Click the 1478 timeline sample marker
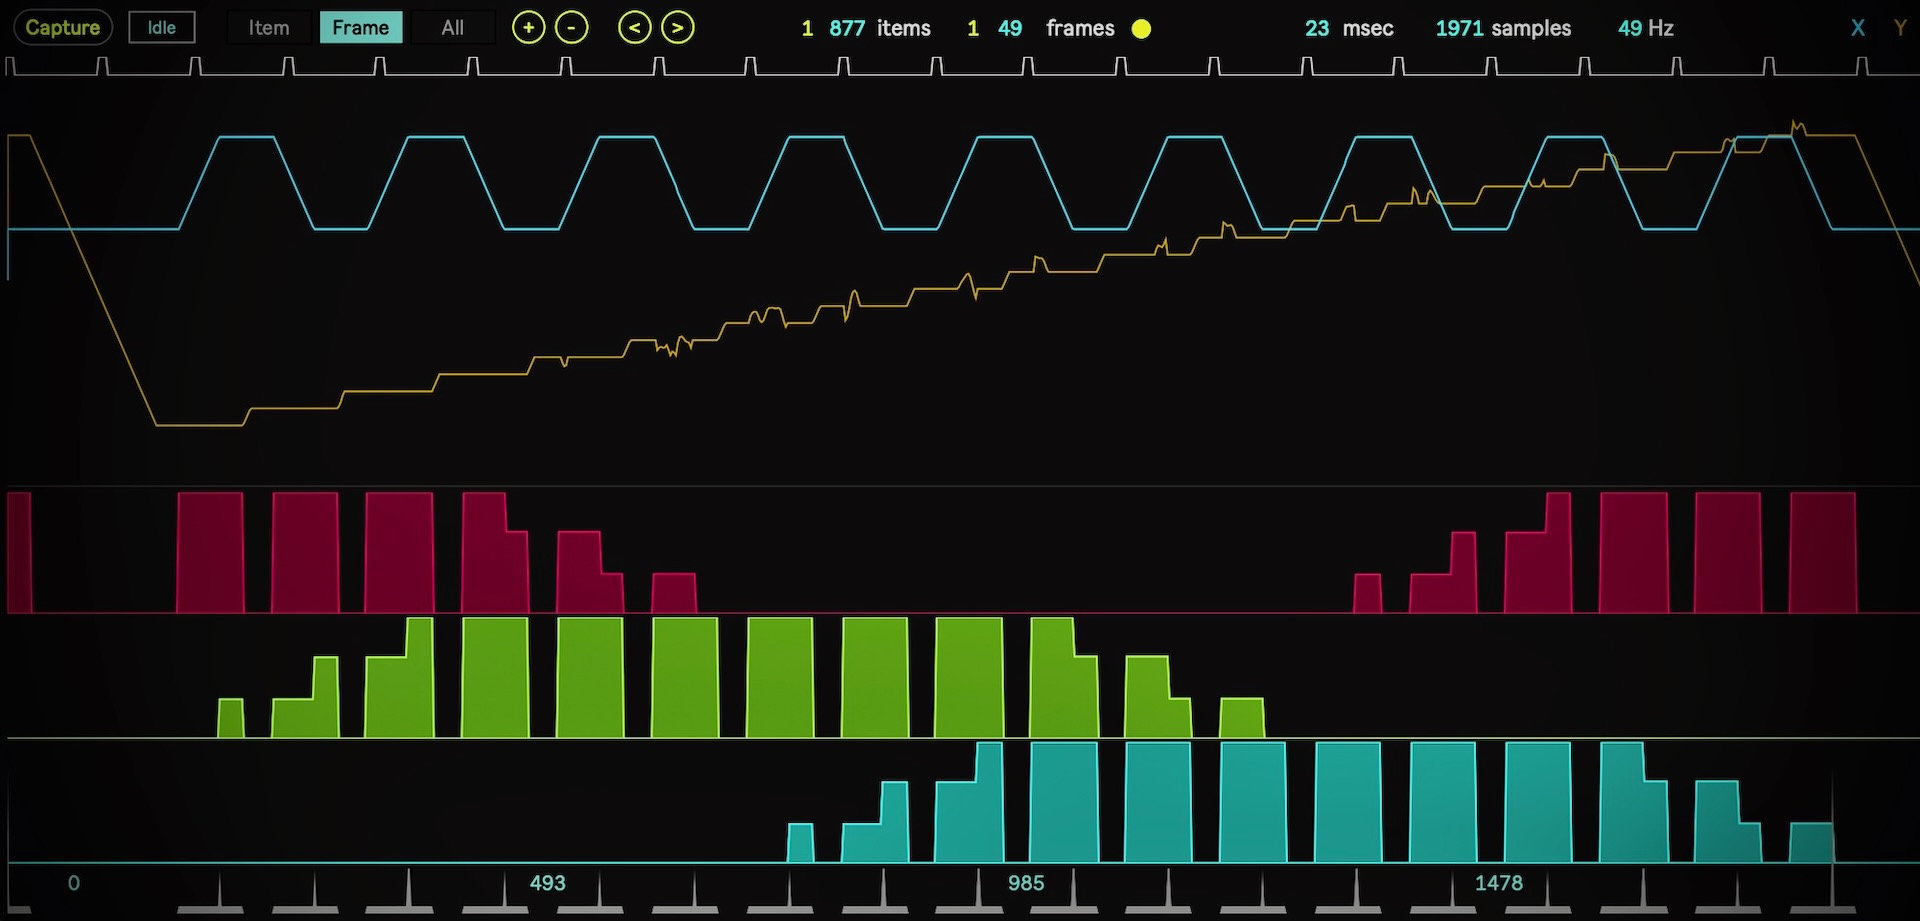 coord(1499,883)
